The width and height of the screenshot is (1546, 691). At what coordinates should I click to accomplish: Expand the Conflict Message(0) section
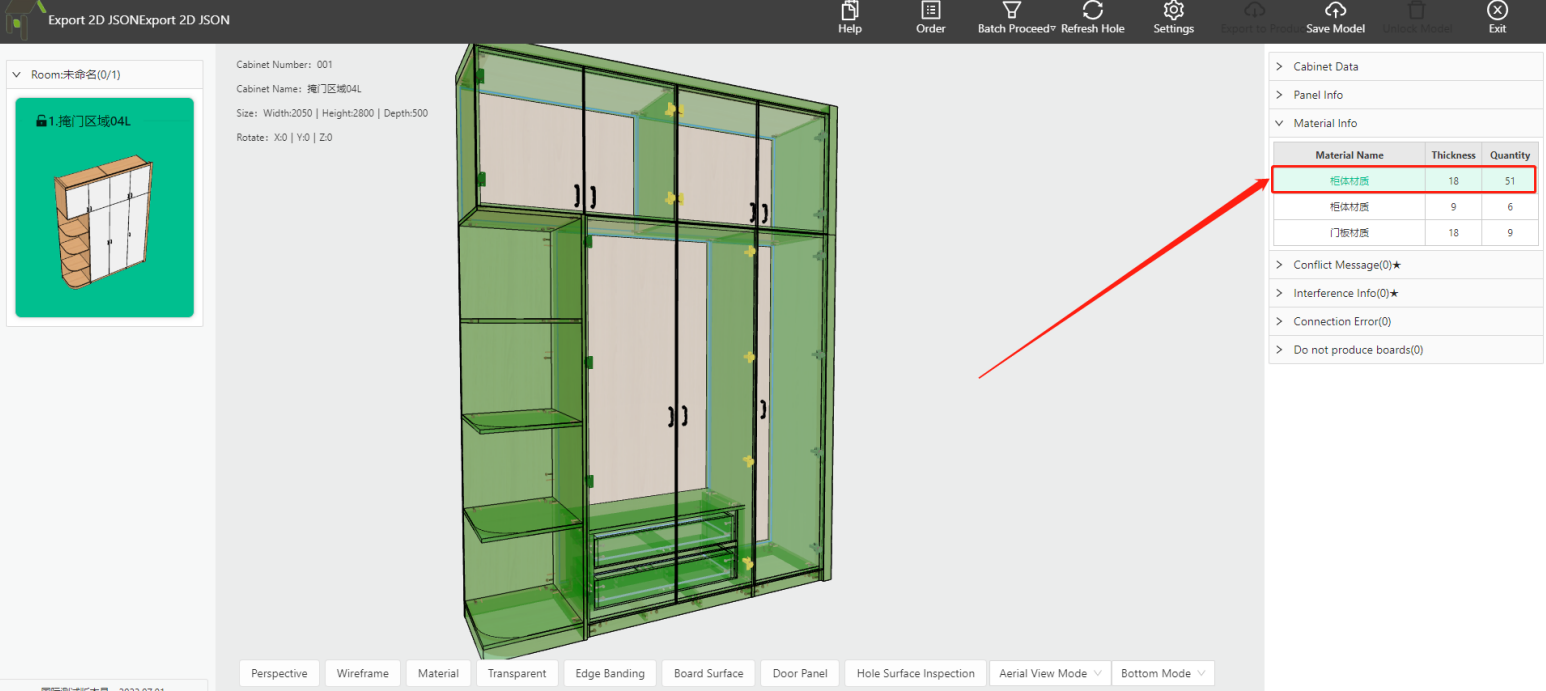coord(1406,265)
